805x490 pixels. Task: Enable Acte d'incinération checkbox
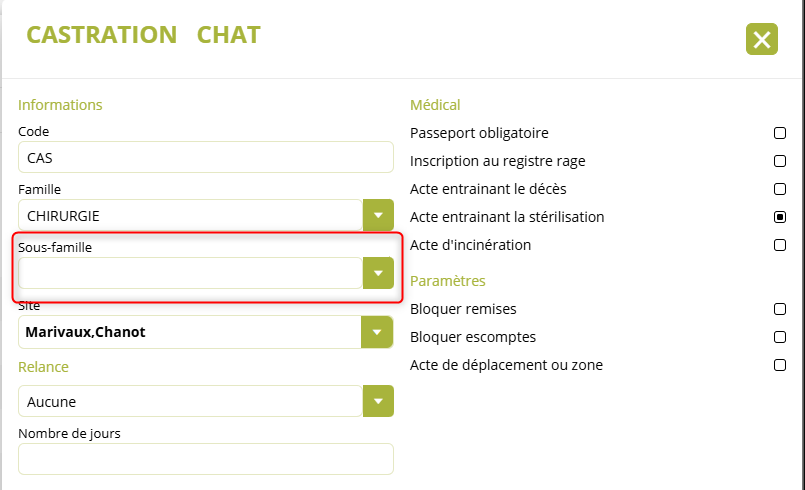tap(780, 245)
